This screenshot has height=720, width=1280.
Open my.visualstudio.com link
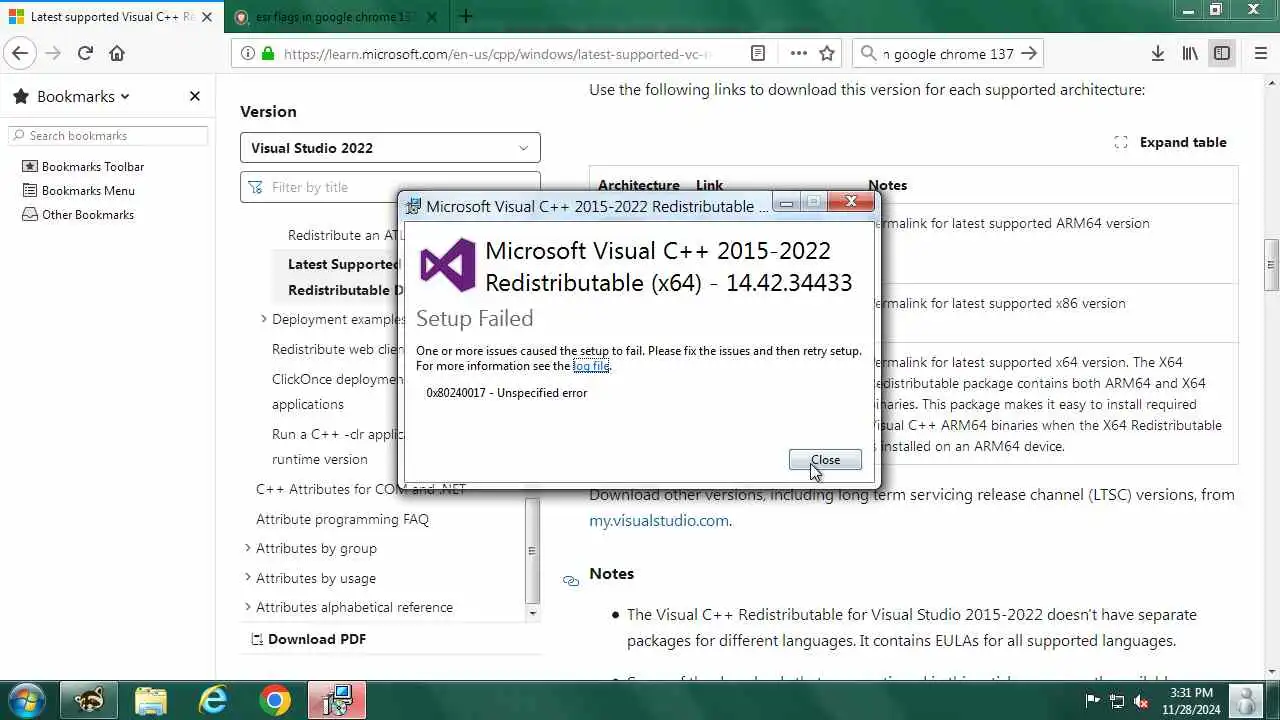658,520
